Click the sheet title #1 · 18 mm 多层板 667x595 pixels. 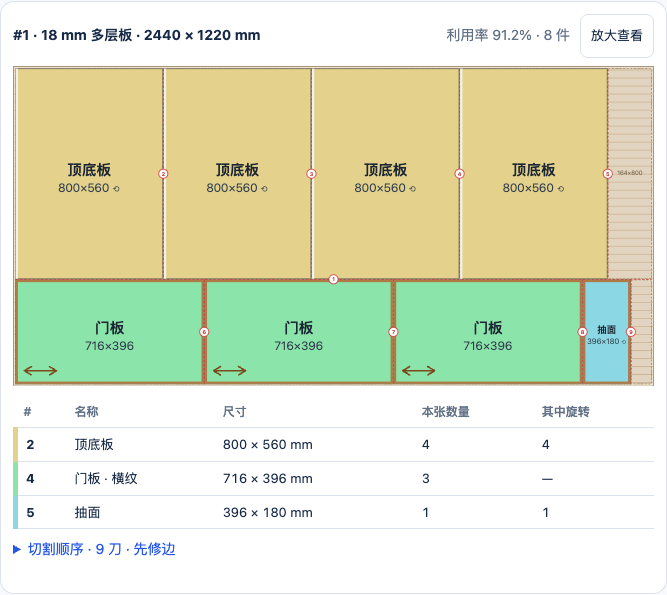pos(137,35)
